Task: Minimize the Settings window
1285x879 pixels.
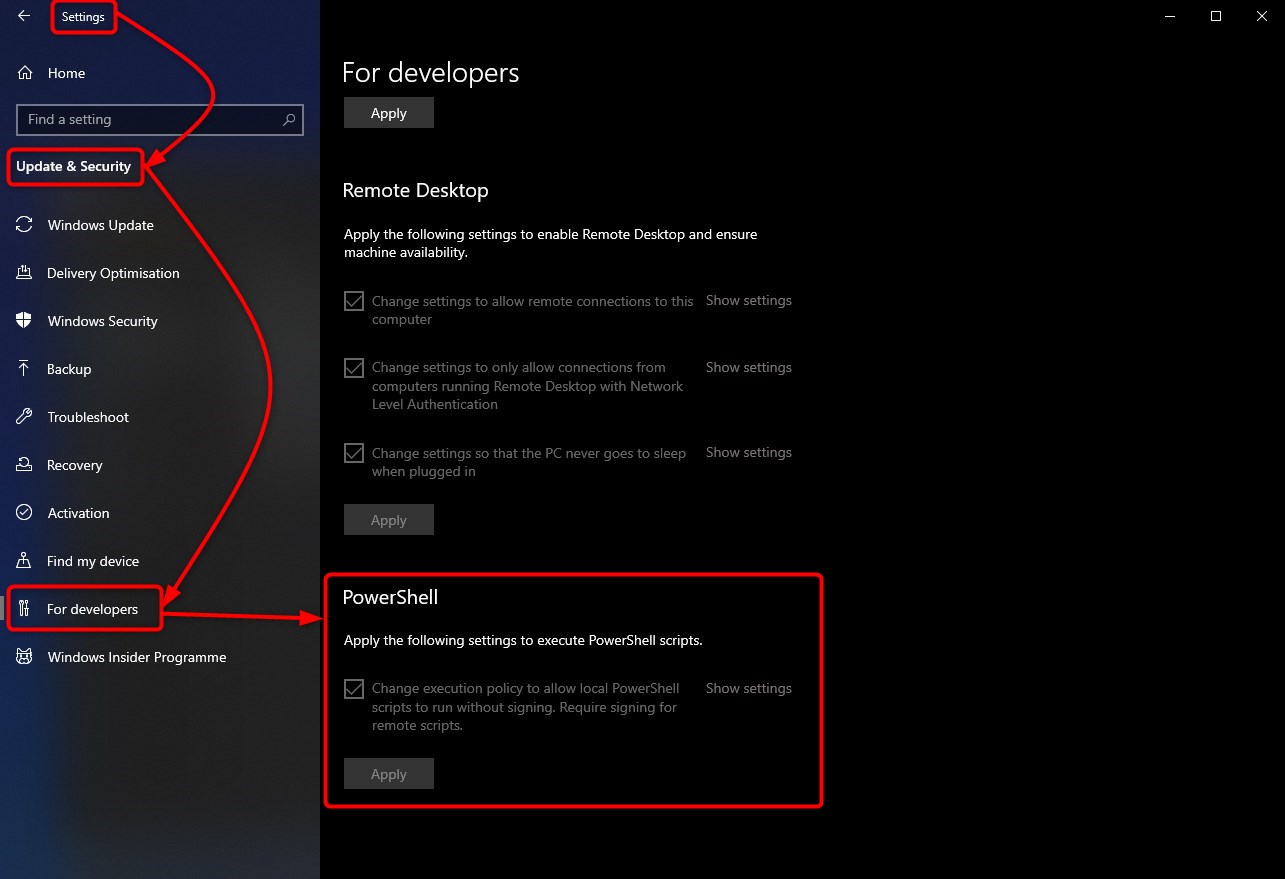Action: tap(1170, 16)
